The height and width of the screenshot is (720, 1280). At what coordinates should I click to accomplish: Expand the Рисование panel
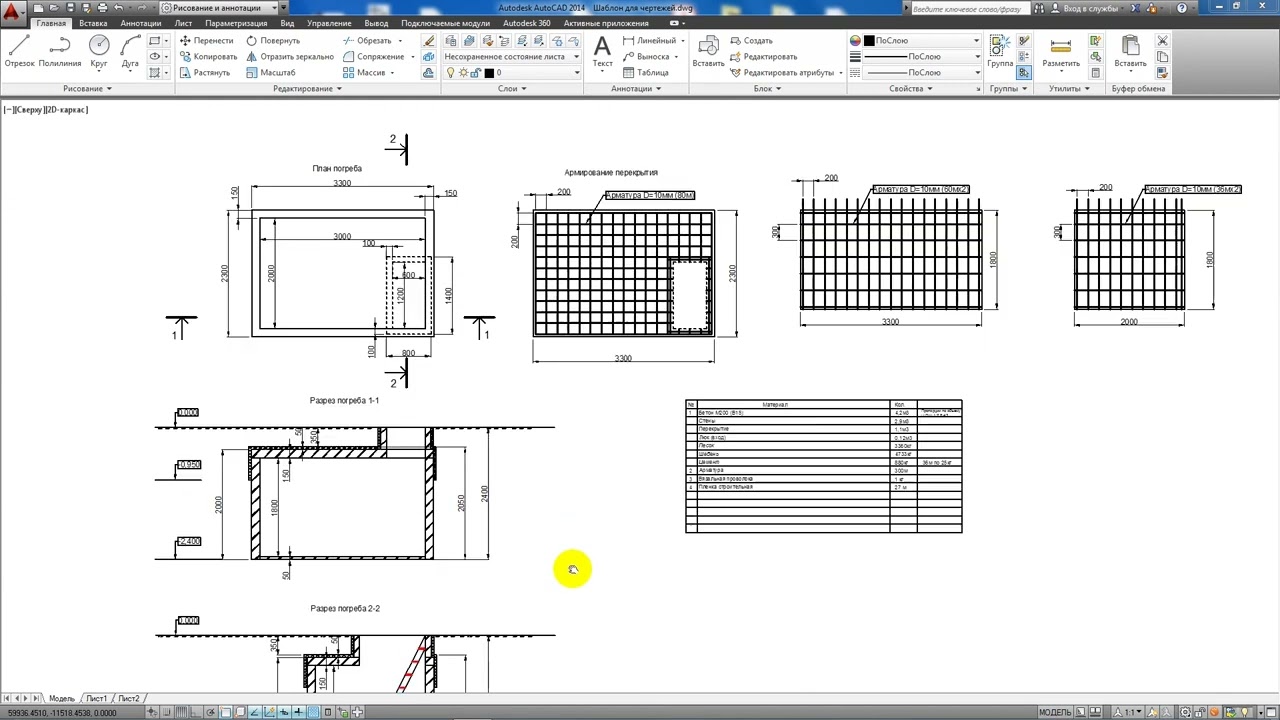pyautogui.click(x=87, y=89)
